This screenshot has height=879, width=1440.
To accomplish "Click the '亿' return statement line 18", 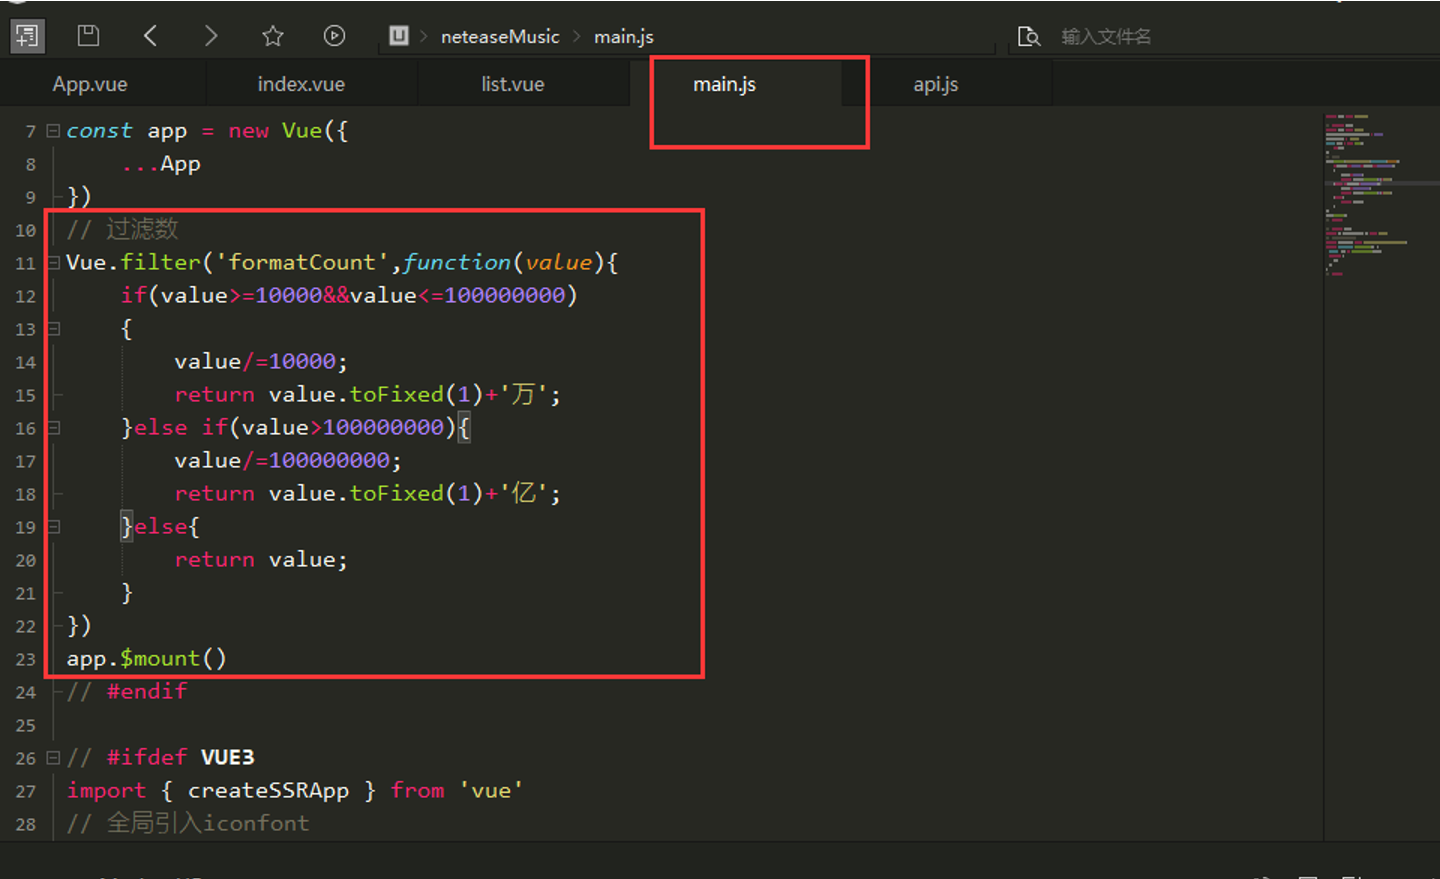I will coord(368,493).
